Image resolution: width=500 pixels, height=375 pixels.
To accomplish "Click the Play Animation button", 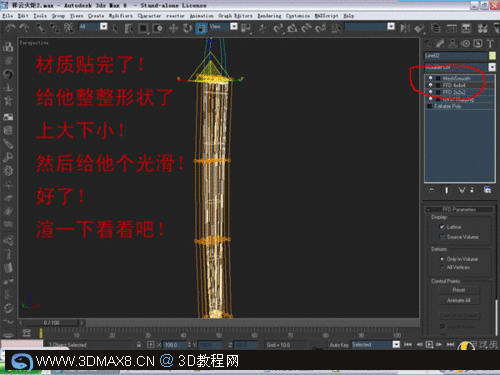I will (429, 344).
